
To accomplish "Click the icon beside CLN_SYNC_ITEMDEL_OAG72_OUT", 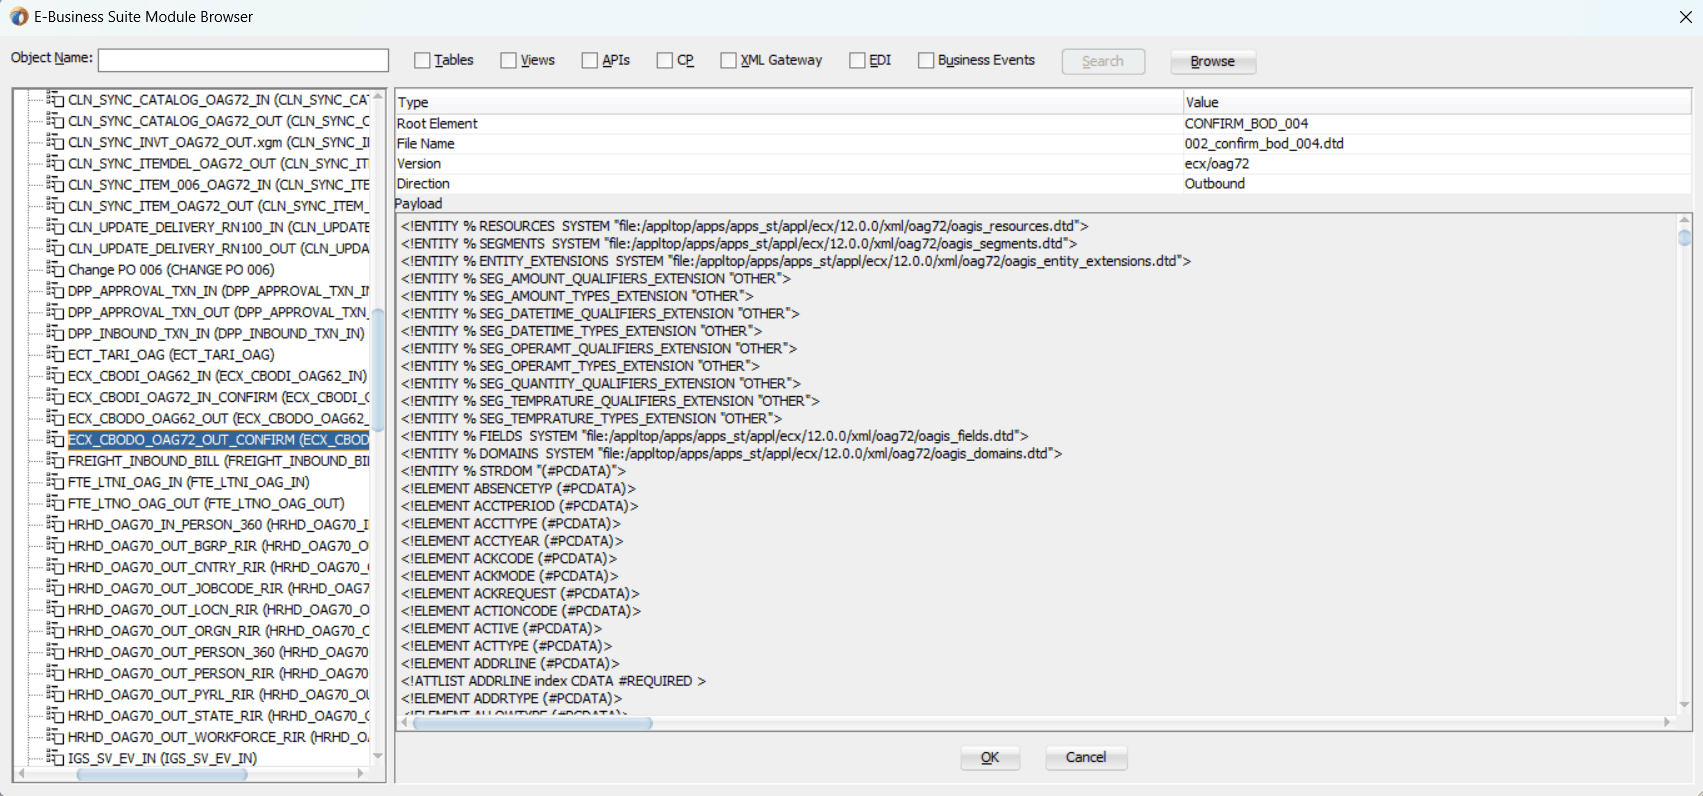I will coord(56,163).
